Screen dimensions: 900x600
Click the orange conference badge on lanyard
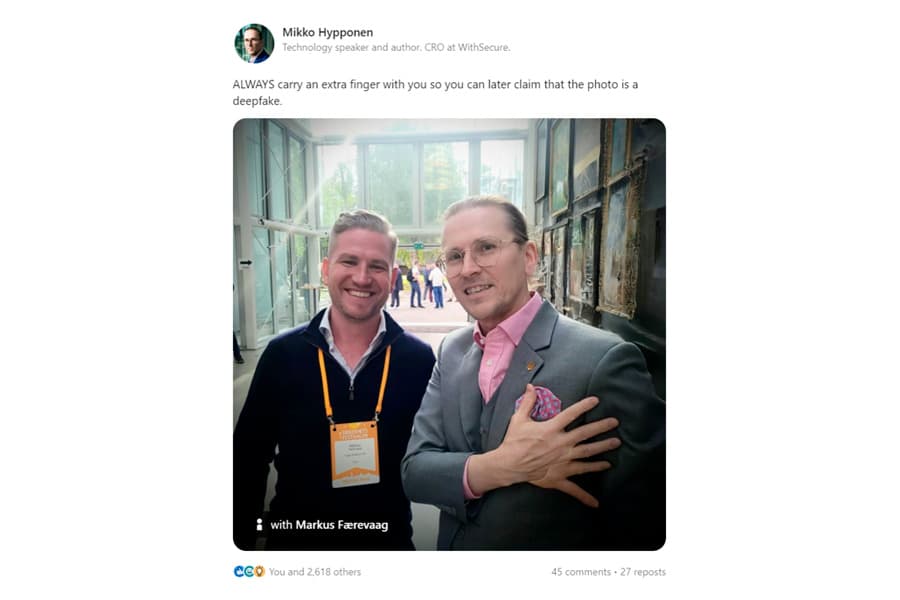[355, 455]
